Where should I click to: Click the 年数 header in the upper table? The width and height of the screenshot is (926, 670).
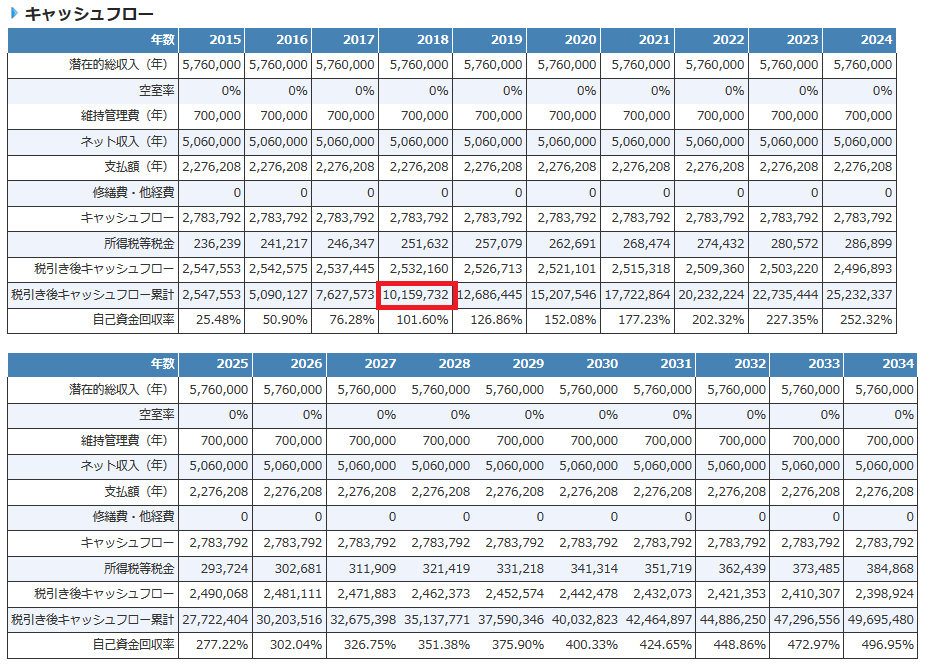tap(93, 40)
